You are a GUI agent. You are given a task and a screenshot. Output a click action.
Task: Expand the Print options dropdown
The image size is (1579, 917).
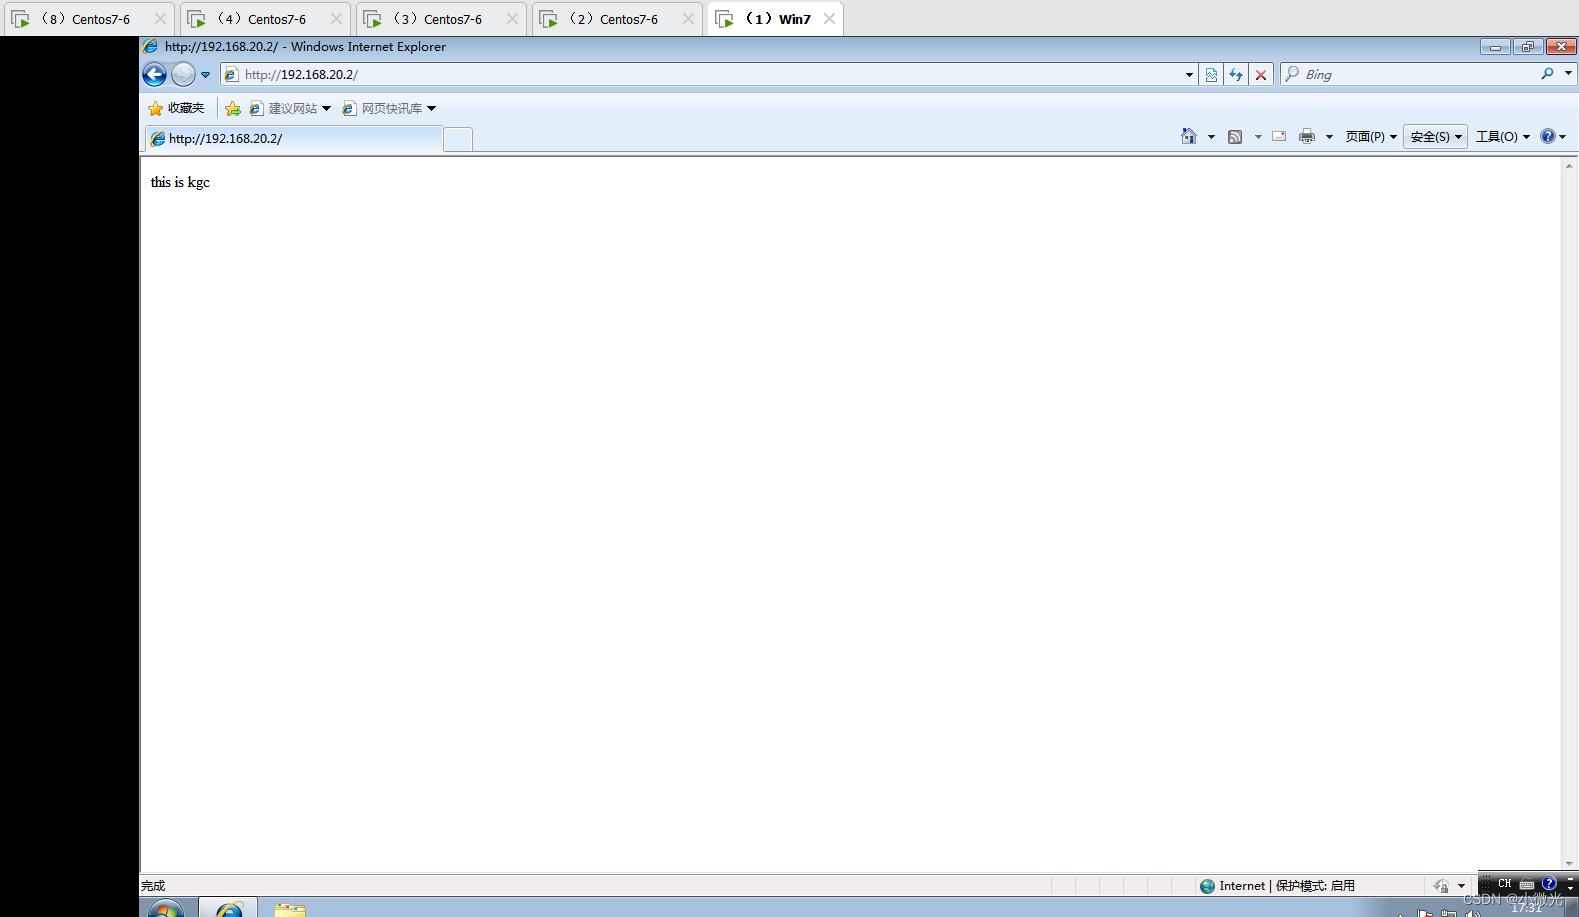(1329, 137)
